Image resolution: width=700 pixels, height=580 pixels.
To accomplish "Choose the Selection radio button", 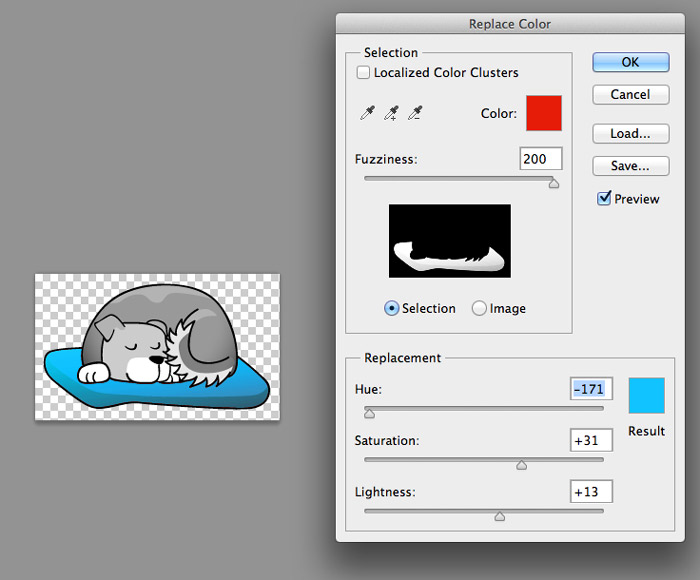I will [x=392, y=309].
